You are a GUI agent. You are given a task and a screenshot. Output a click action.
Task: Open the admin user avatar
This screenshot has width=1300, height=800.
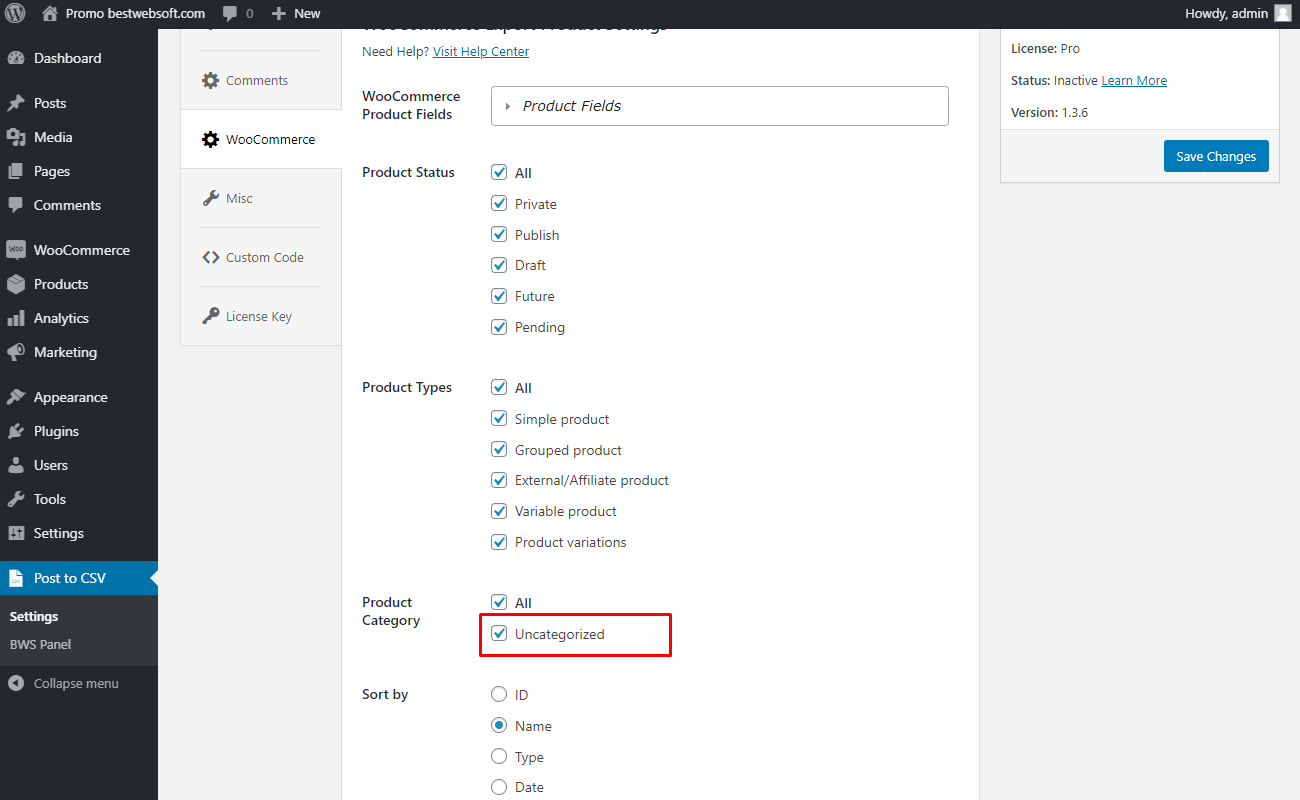[1283, 14]
